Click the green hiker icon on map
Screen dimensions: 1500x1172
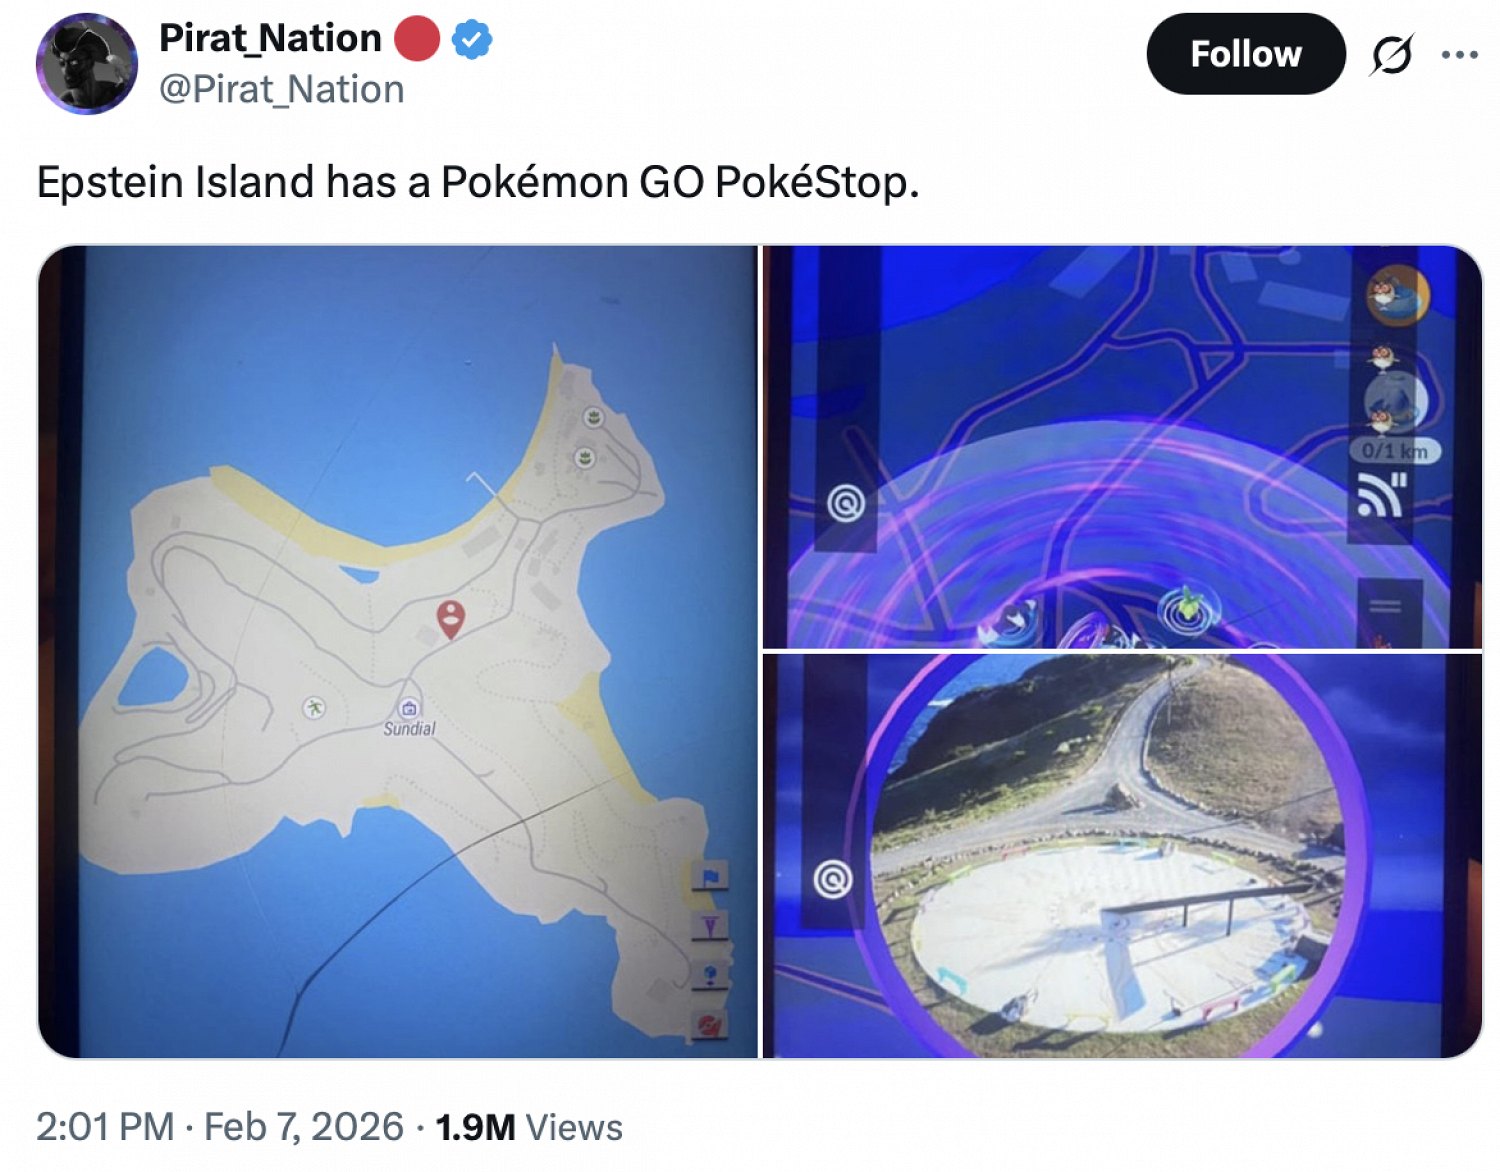tap(315, 708)
